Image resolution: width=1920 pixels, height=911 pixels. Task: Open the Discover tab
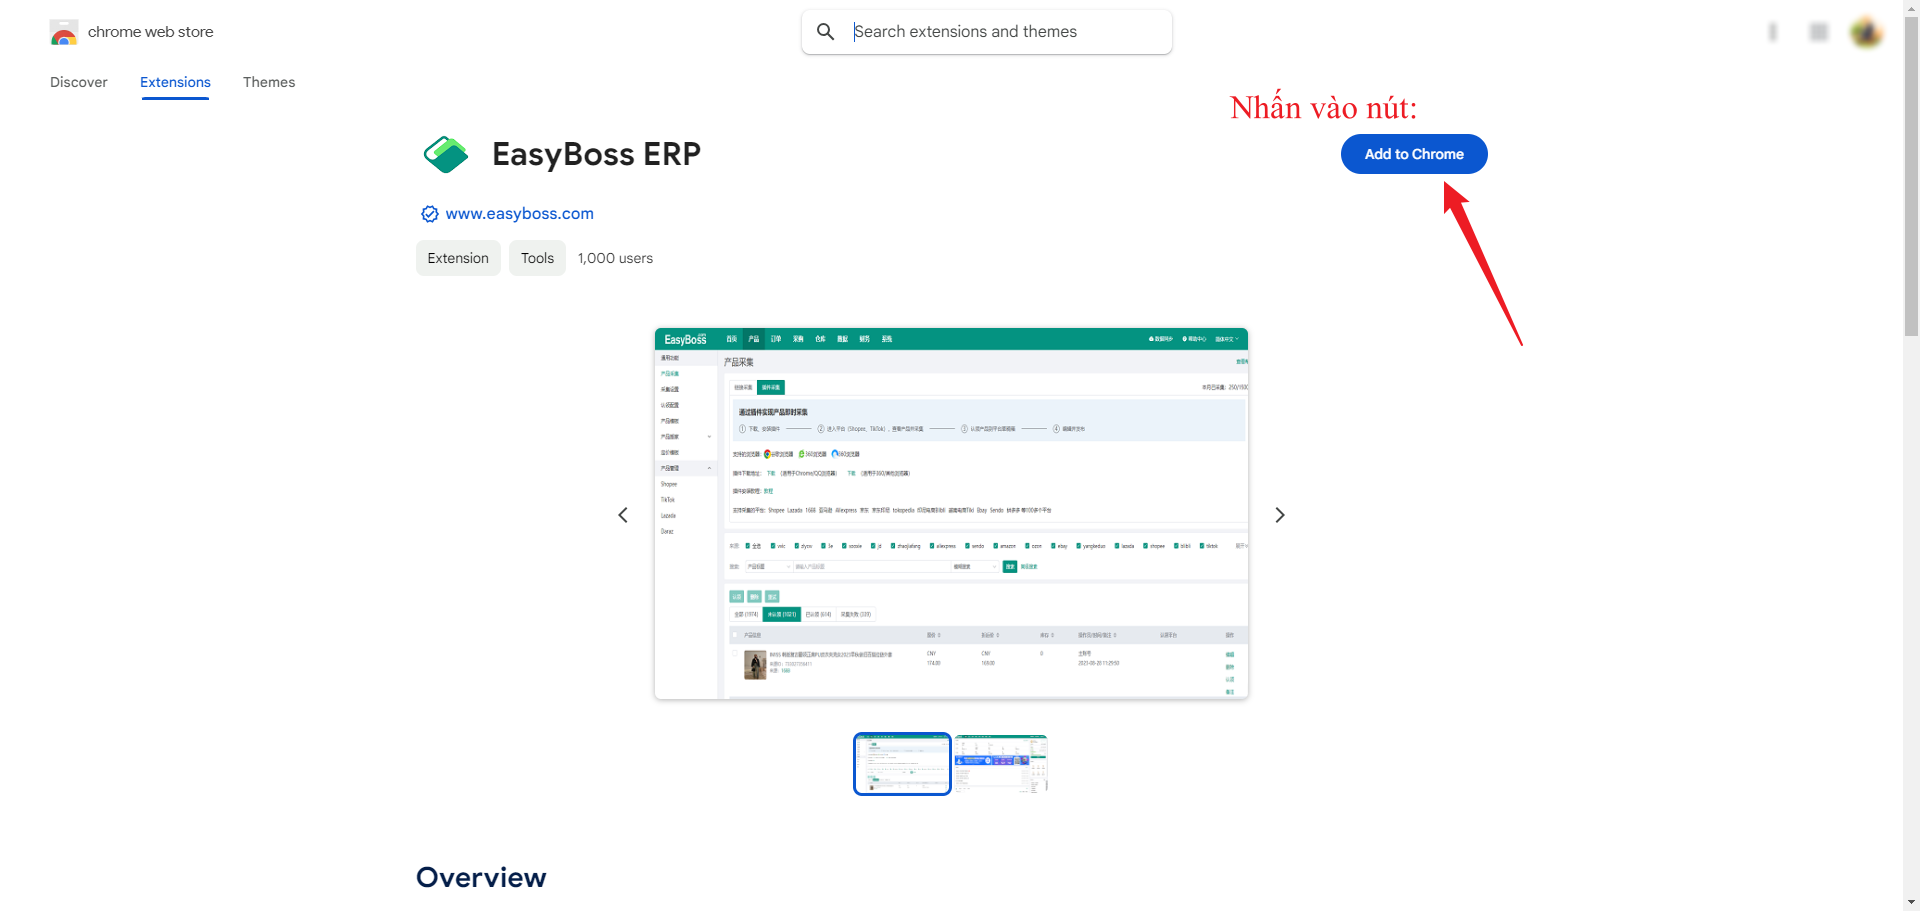[79, 82]
